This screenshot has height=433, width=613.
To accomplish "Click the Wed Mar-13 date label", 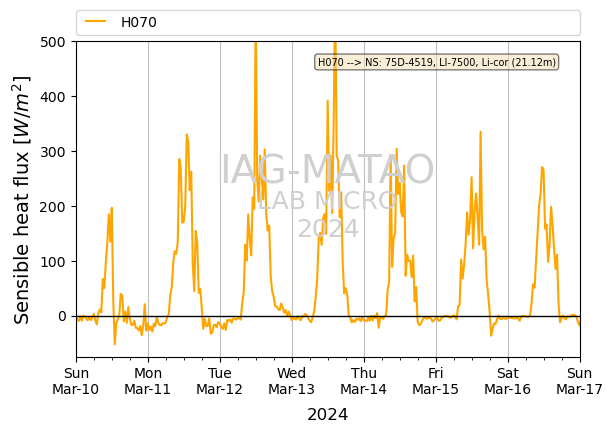I will click(292, 381).
